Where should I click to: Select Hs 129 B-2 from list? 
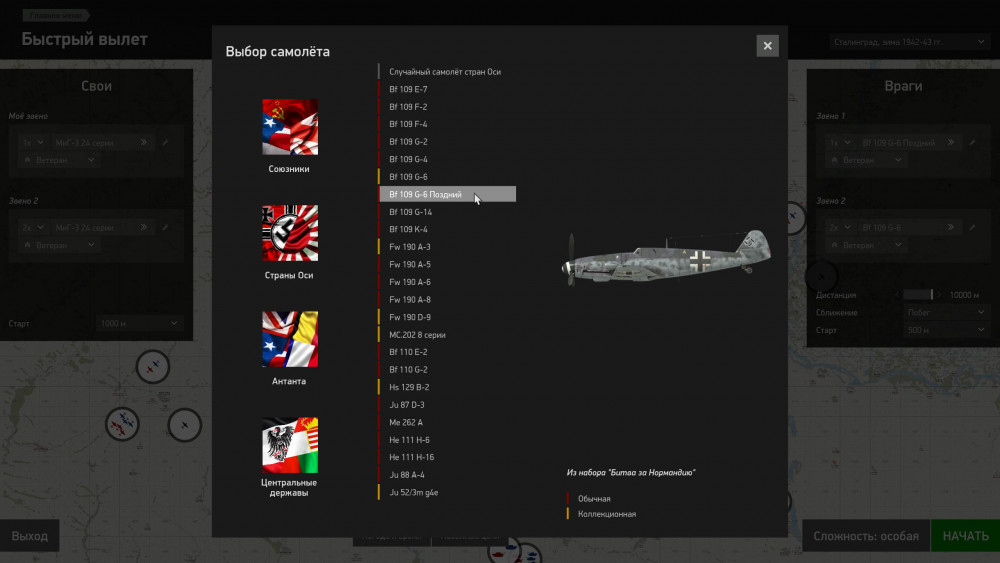447,387
